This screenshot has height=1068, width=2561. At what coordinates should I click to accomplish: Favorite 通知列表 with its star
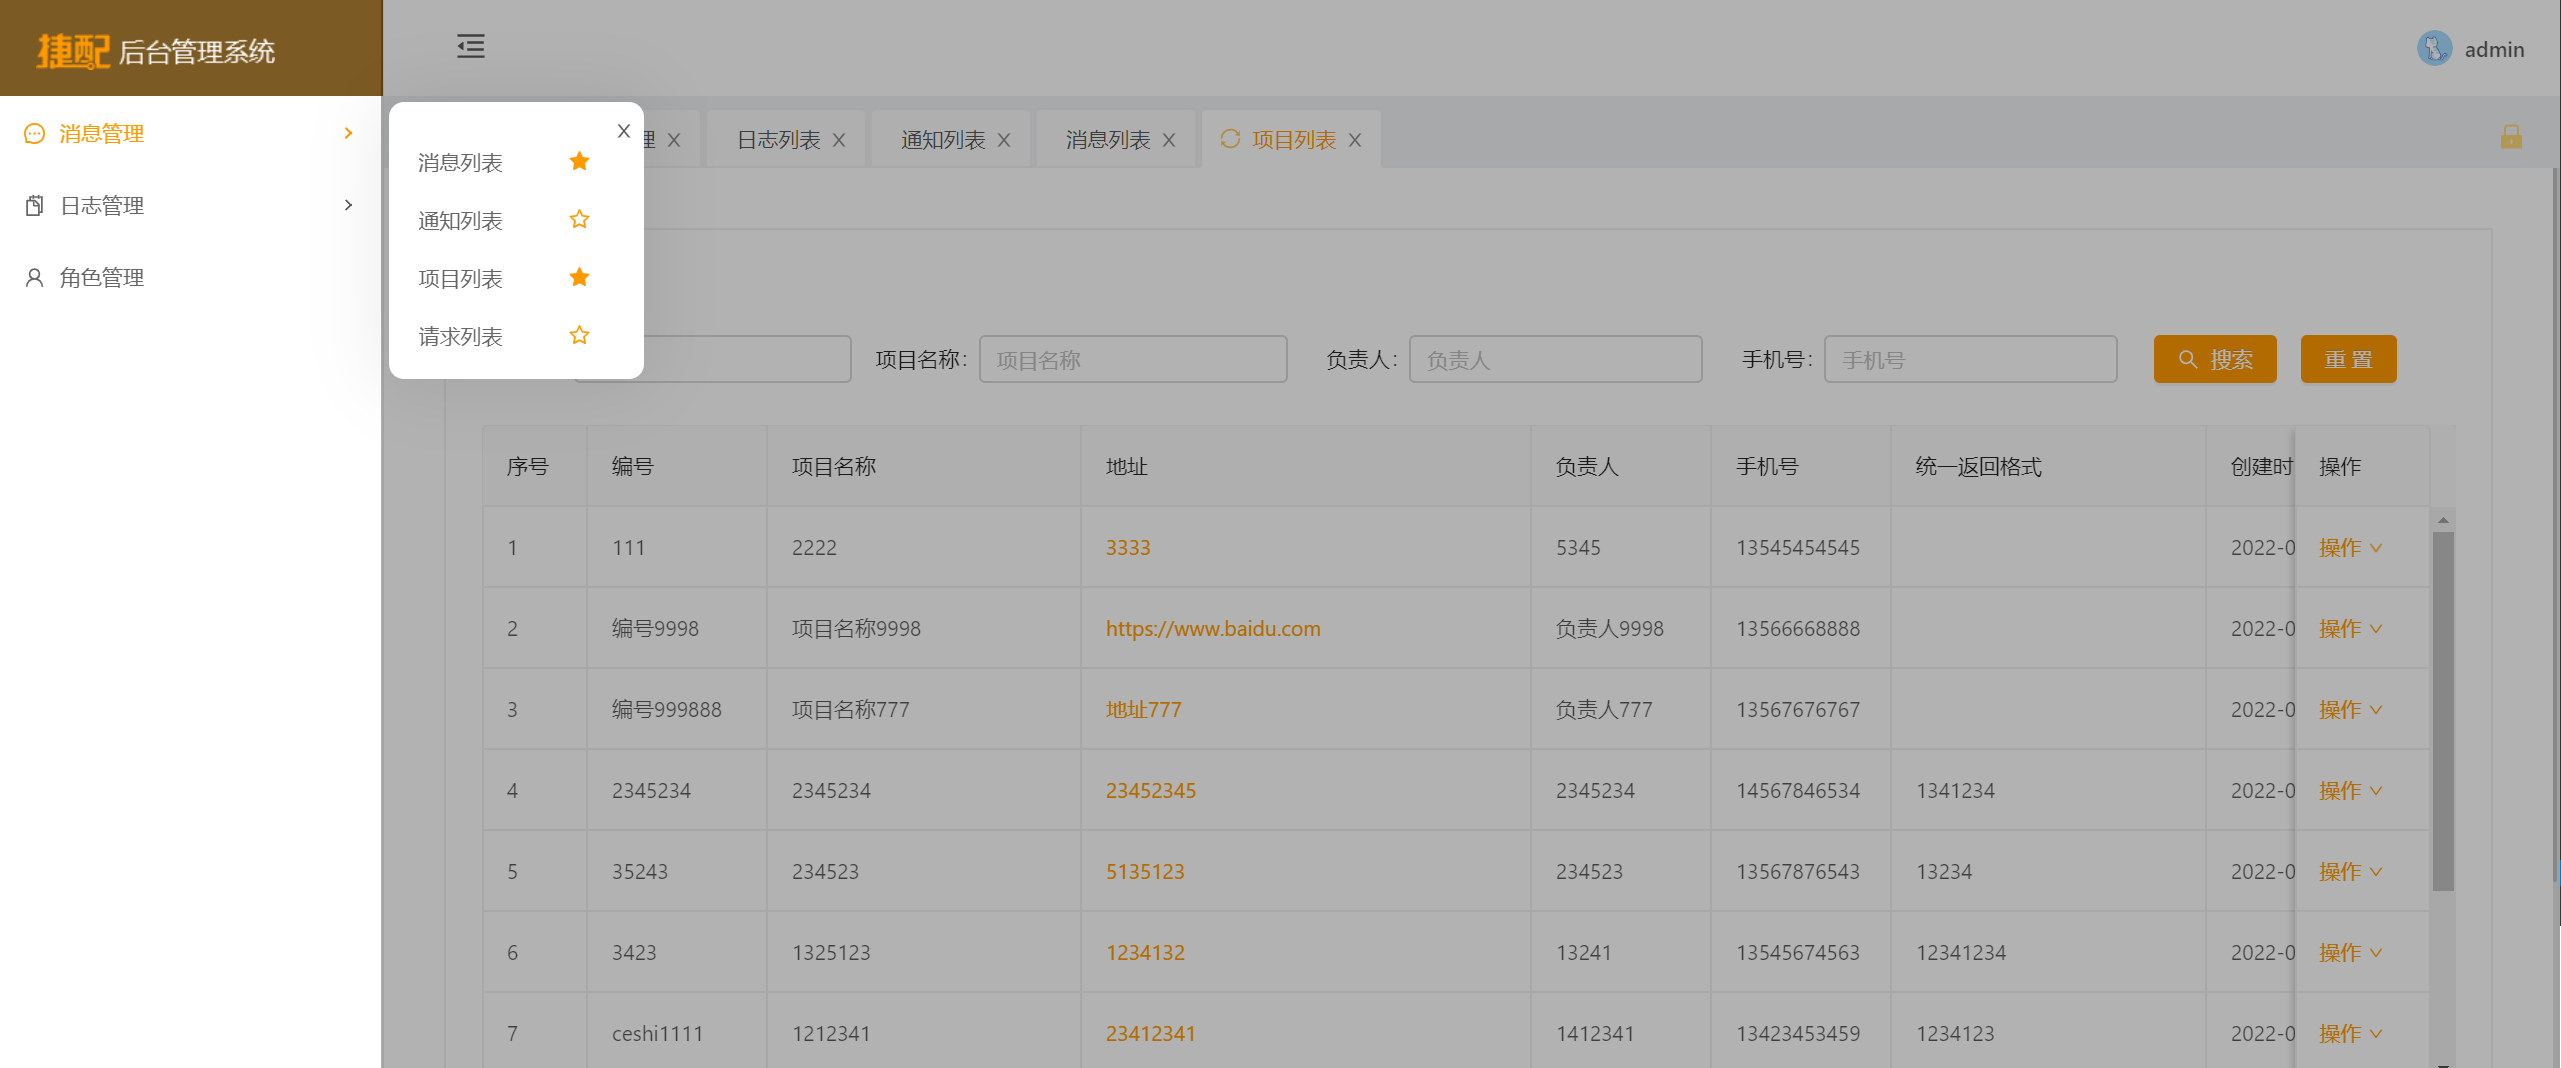[x=579, y=219]
